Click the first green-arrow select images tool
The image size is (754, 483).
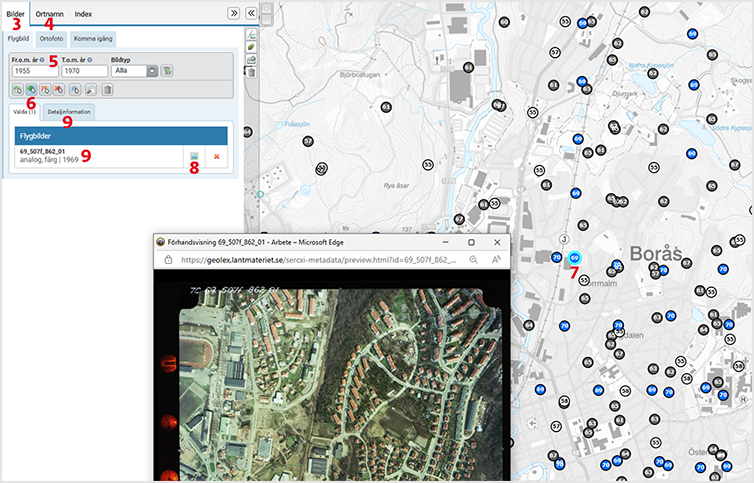tap(17, 89)
